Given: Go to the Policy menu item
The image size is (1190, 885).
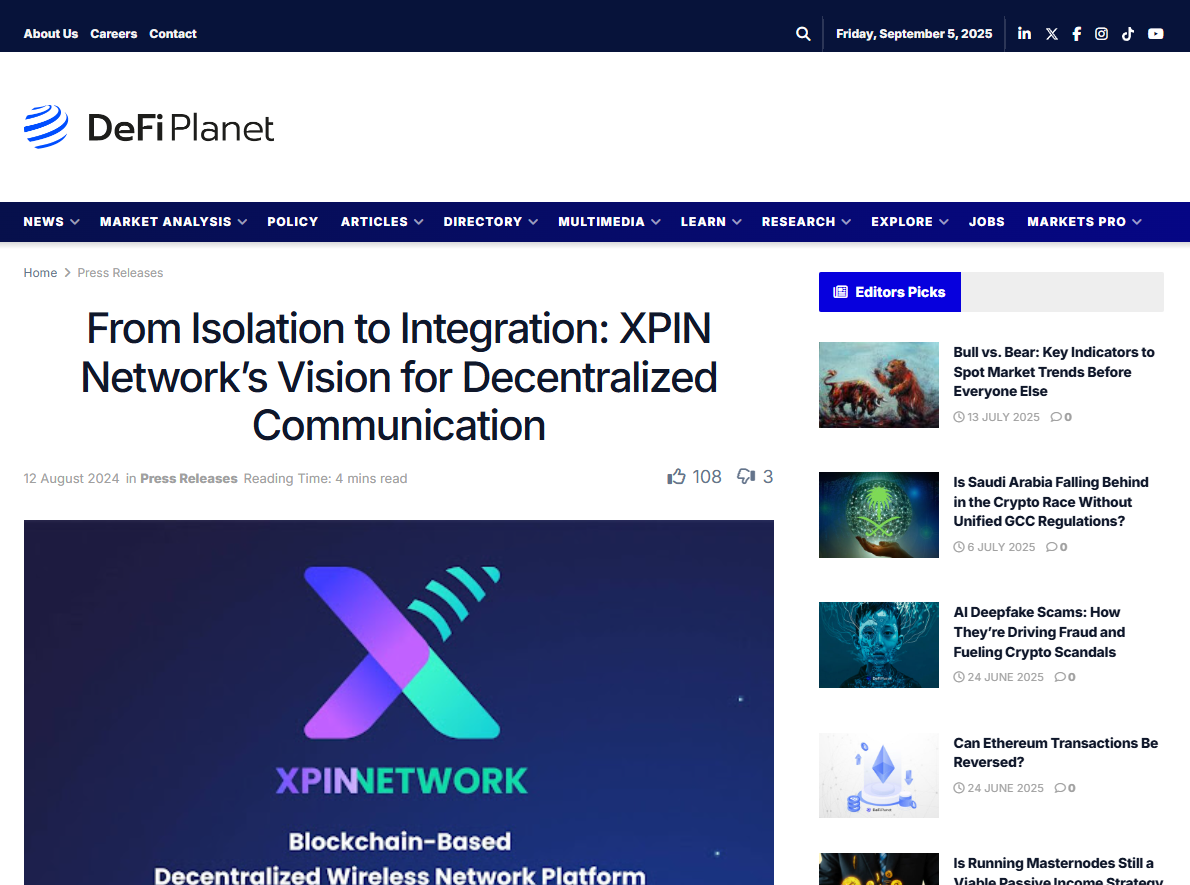Looking at the screenshot, I should 292,222.
